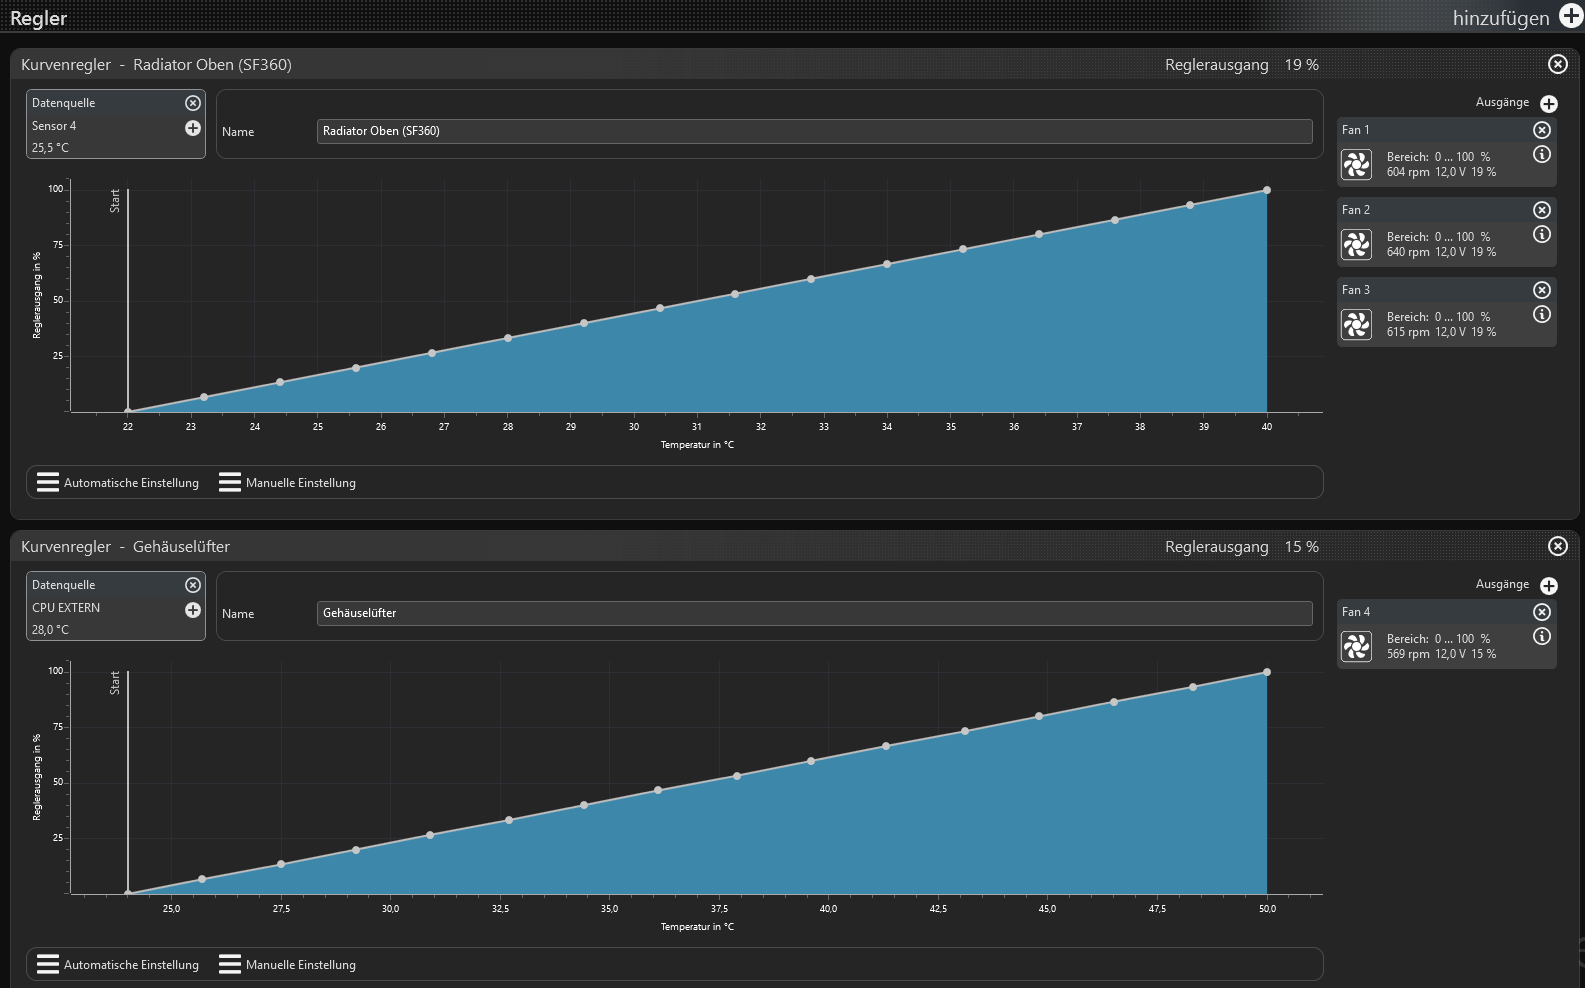Show info for Fan 1 output

click(x=1542, y=154)
